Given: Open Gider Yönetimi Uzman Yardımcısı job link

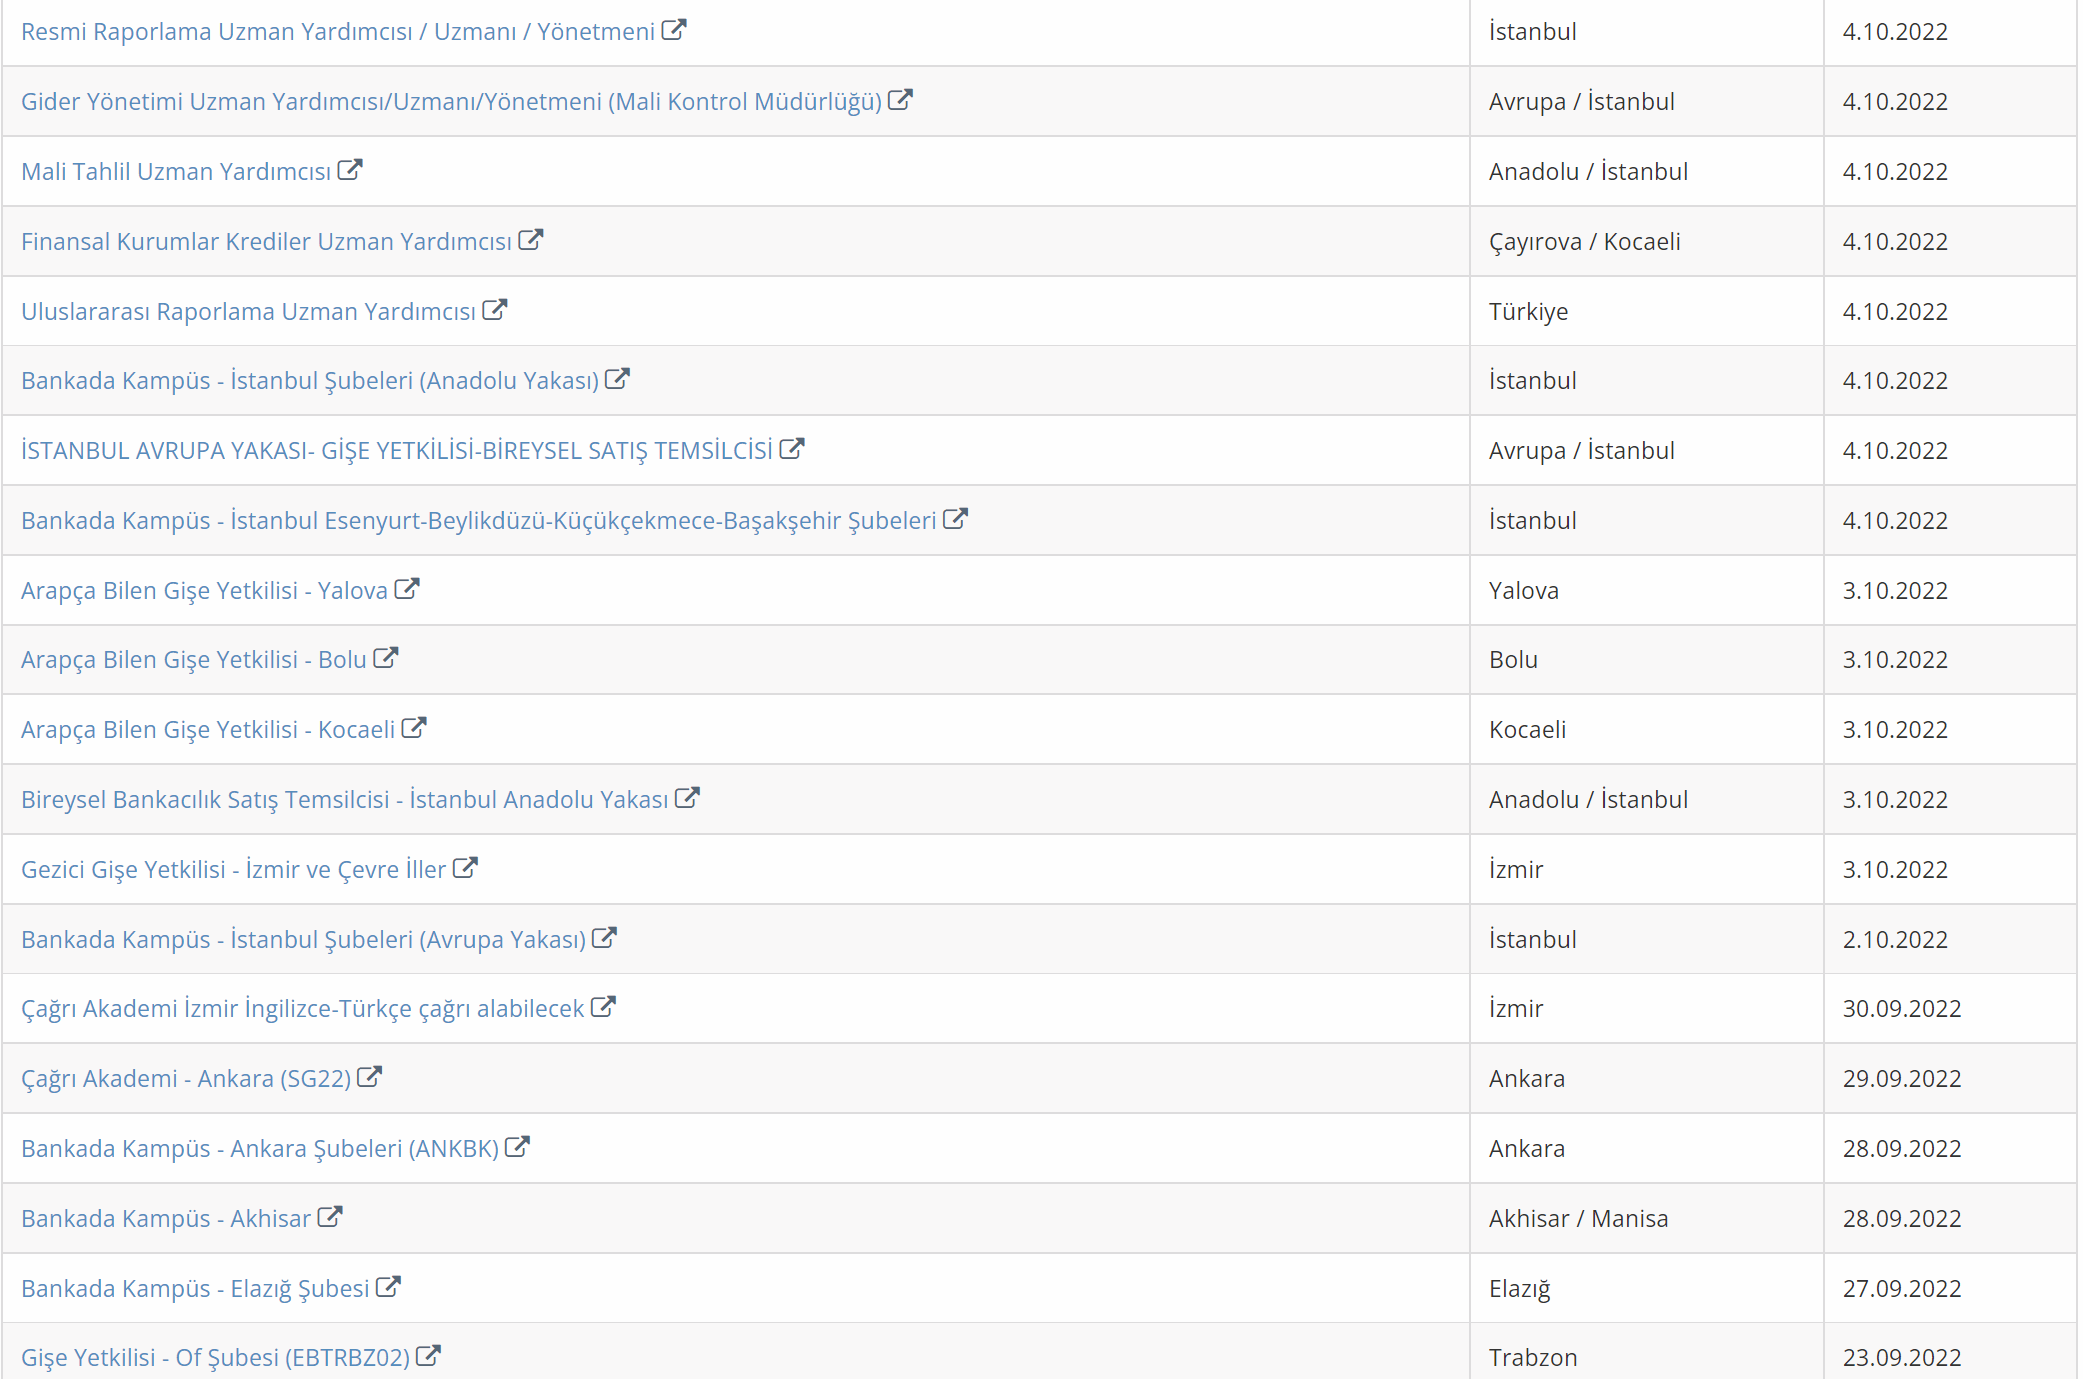Looking at the screenshot, I should click(450, 102).
